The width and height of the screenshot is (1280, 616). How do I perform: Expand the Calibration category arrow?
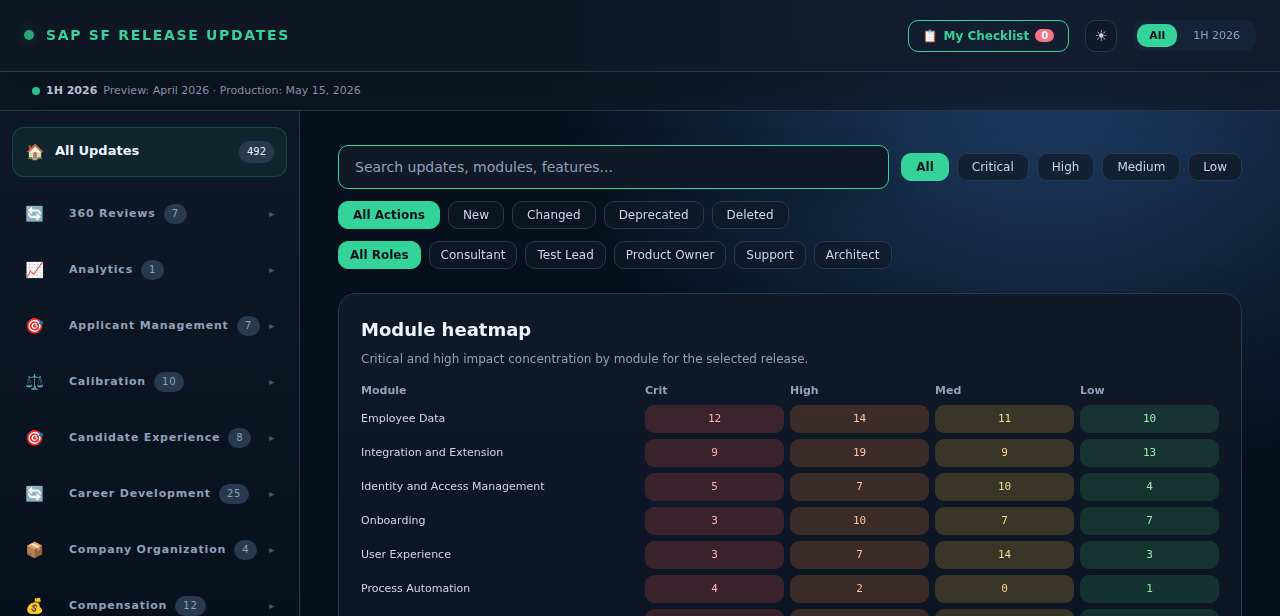[x=271, y=382]
